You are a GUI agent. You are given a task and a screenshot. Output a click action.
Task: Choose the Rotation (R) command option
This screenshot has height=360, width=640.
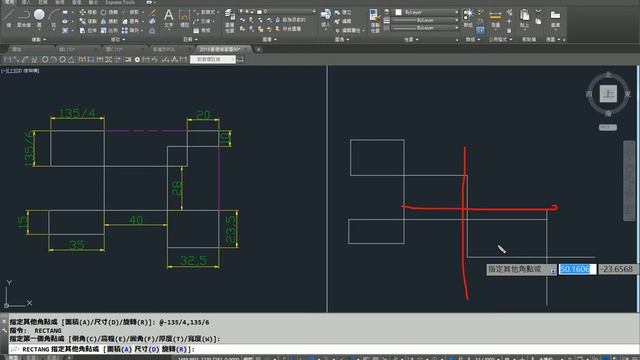(174, 349)
